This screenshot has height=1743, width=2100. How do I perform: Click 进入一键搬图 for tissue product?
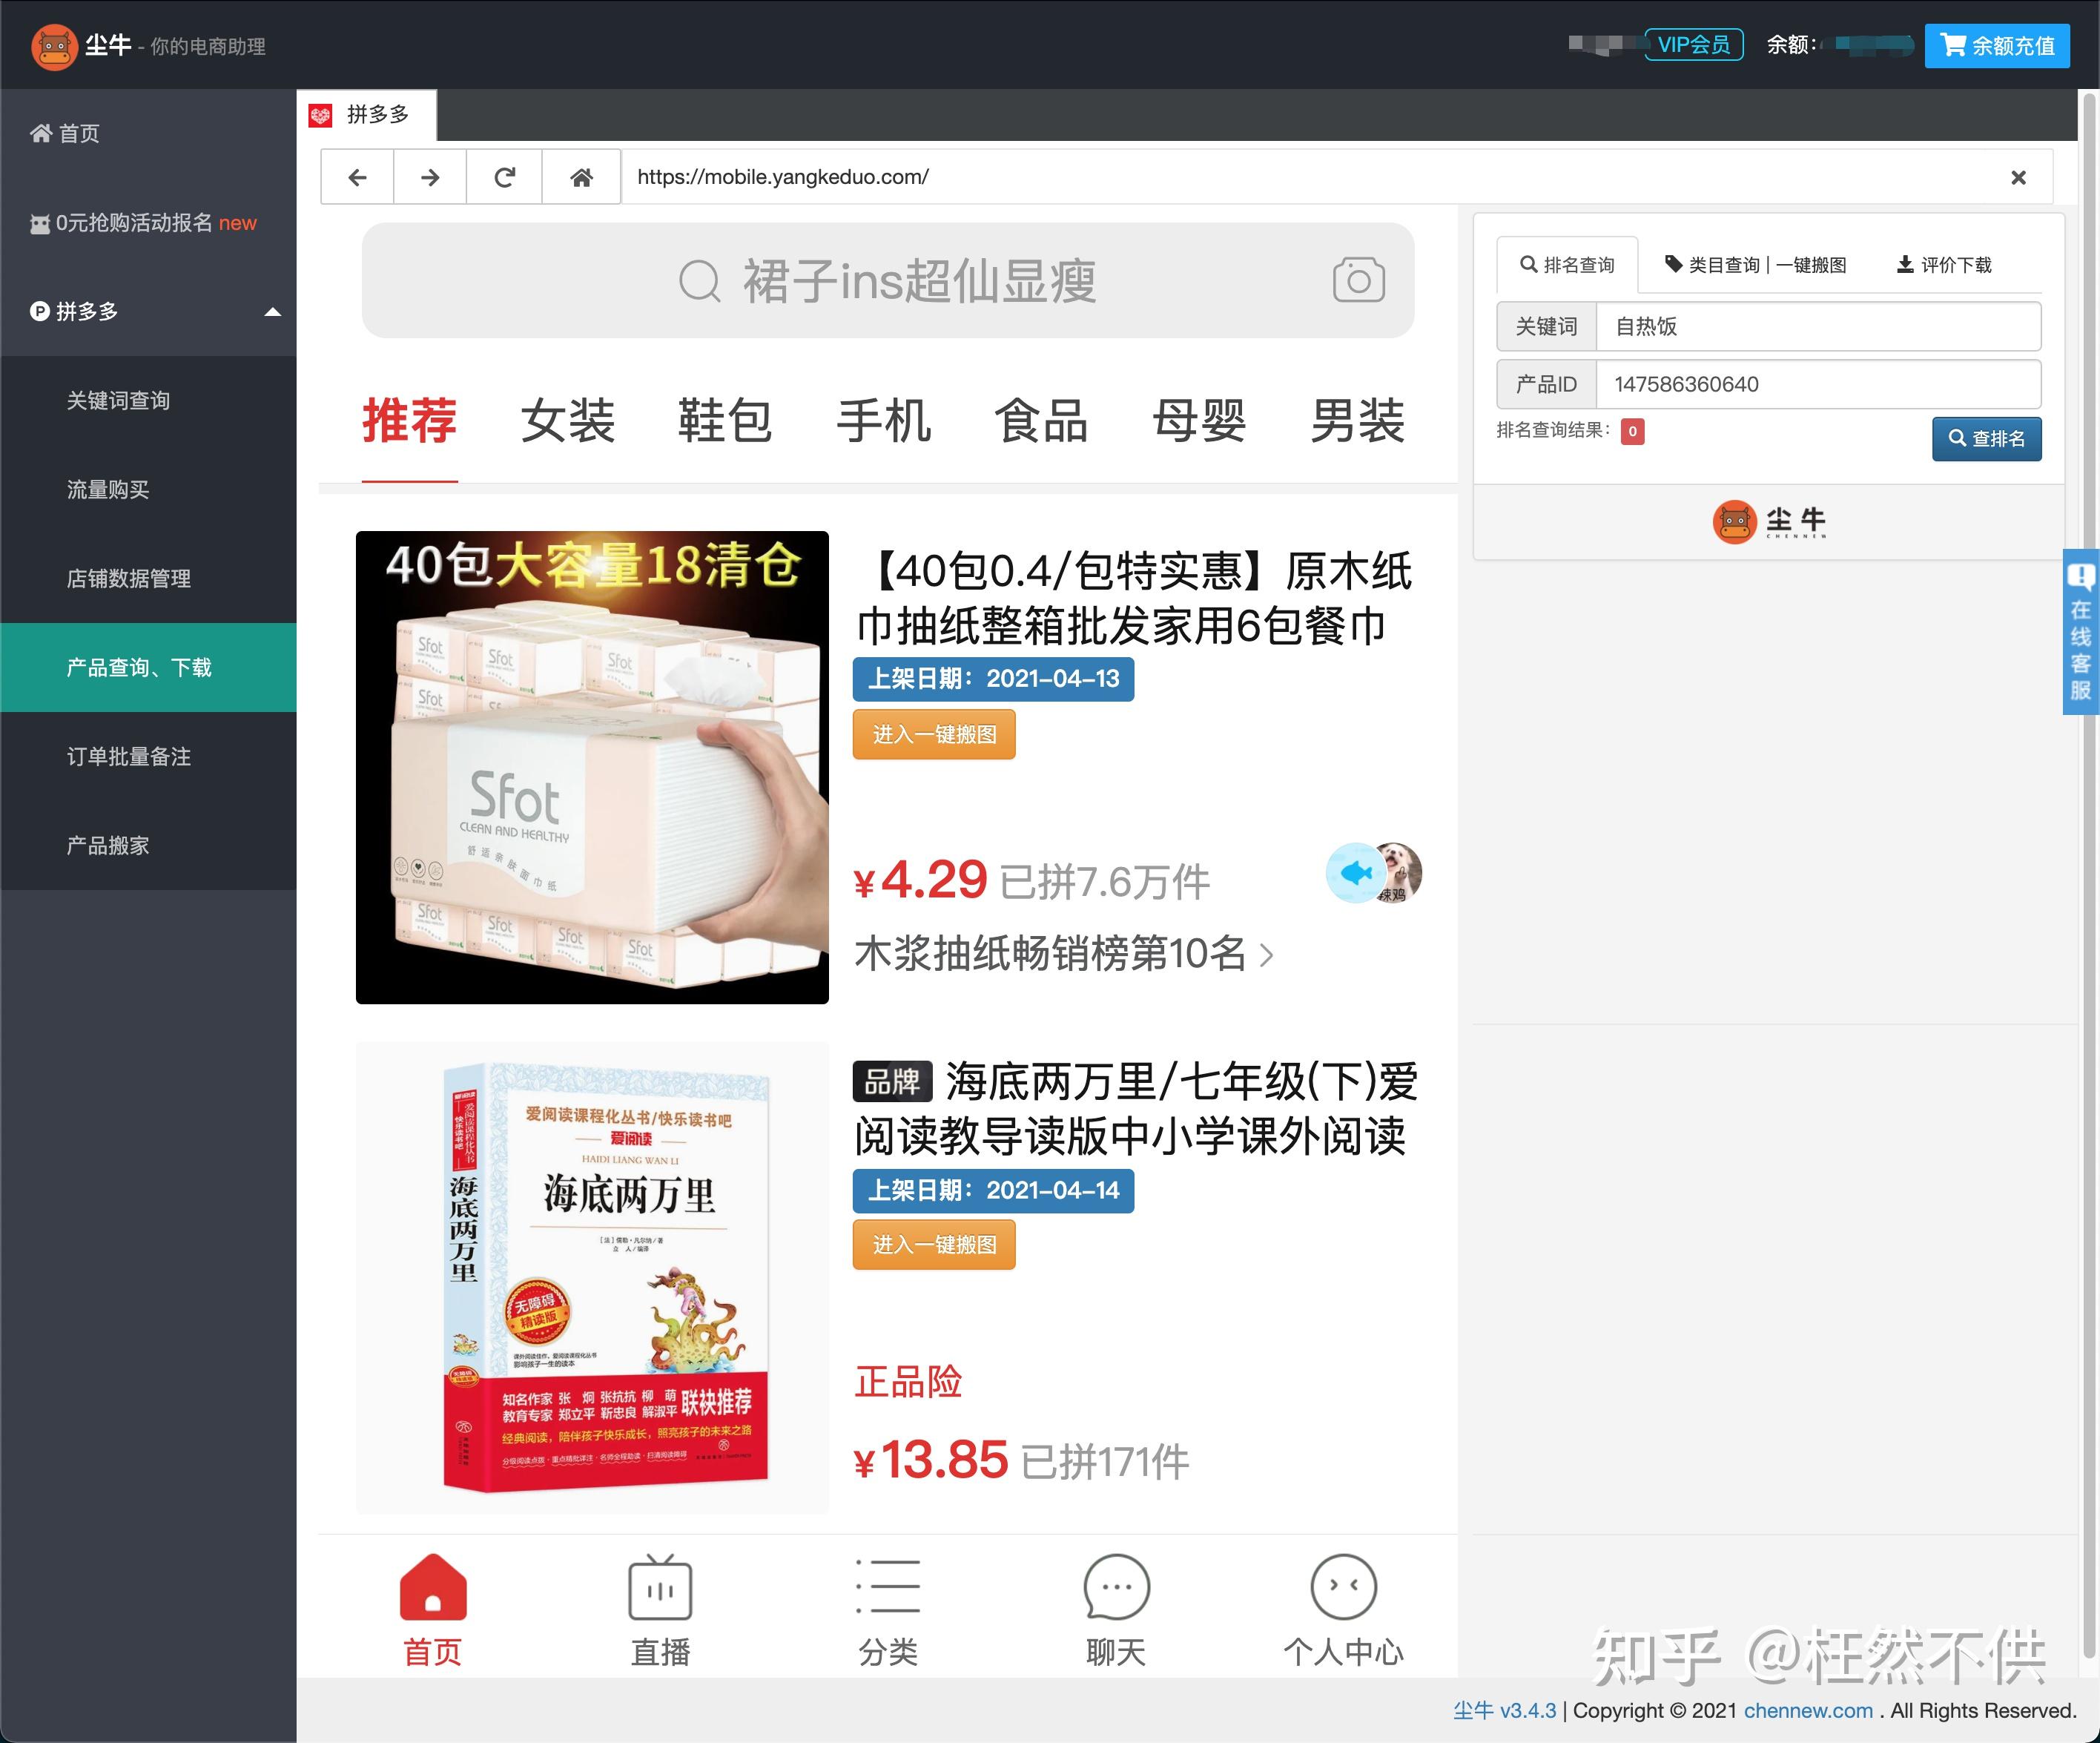coord(934,735)
